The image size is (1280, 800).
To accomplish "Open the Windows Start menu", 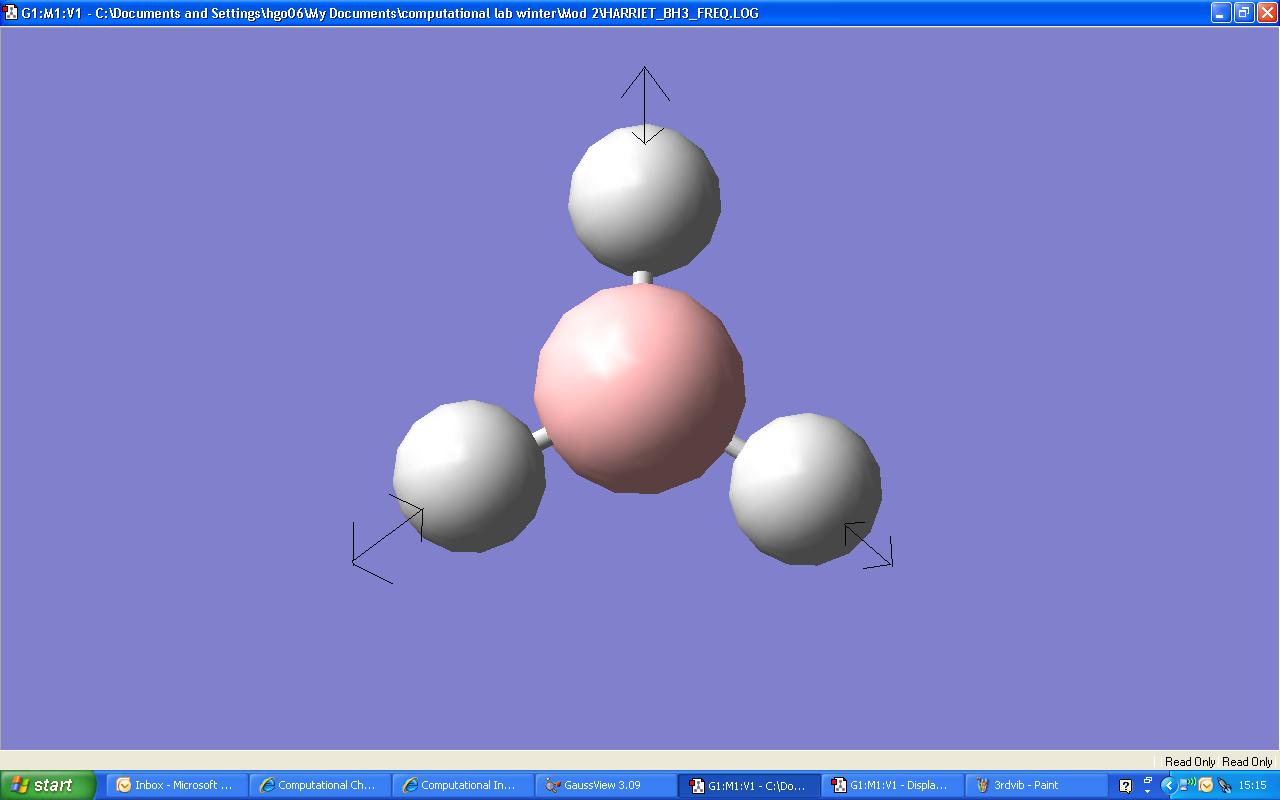I will tap(48, 785).
